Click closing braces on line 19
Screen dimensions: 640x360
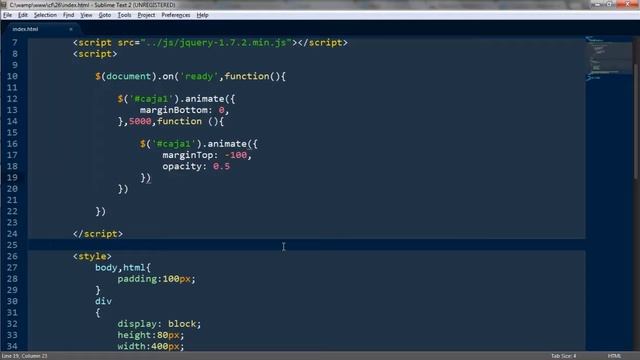click(146, 178)
